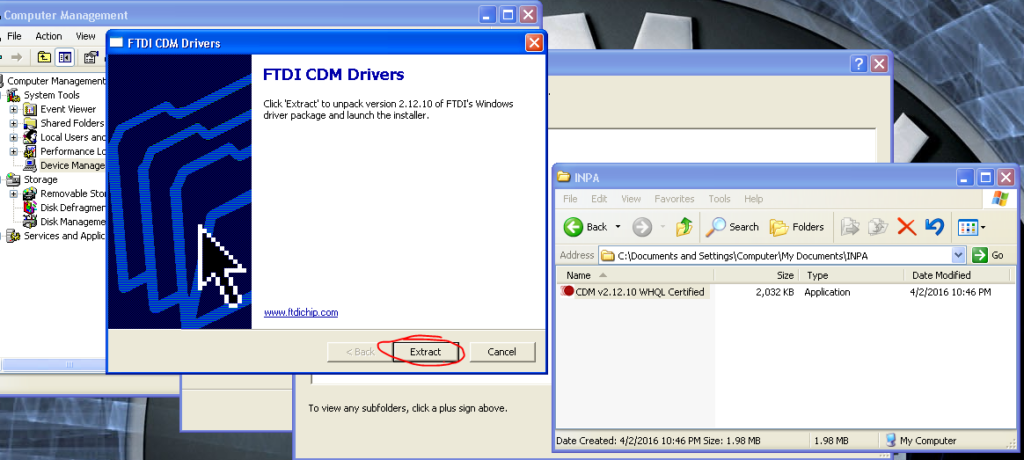Click the Local Users and Groups icon
Image resolution: width=1024 pixels, height=460 pixels.
[30, 137]
